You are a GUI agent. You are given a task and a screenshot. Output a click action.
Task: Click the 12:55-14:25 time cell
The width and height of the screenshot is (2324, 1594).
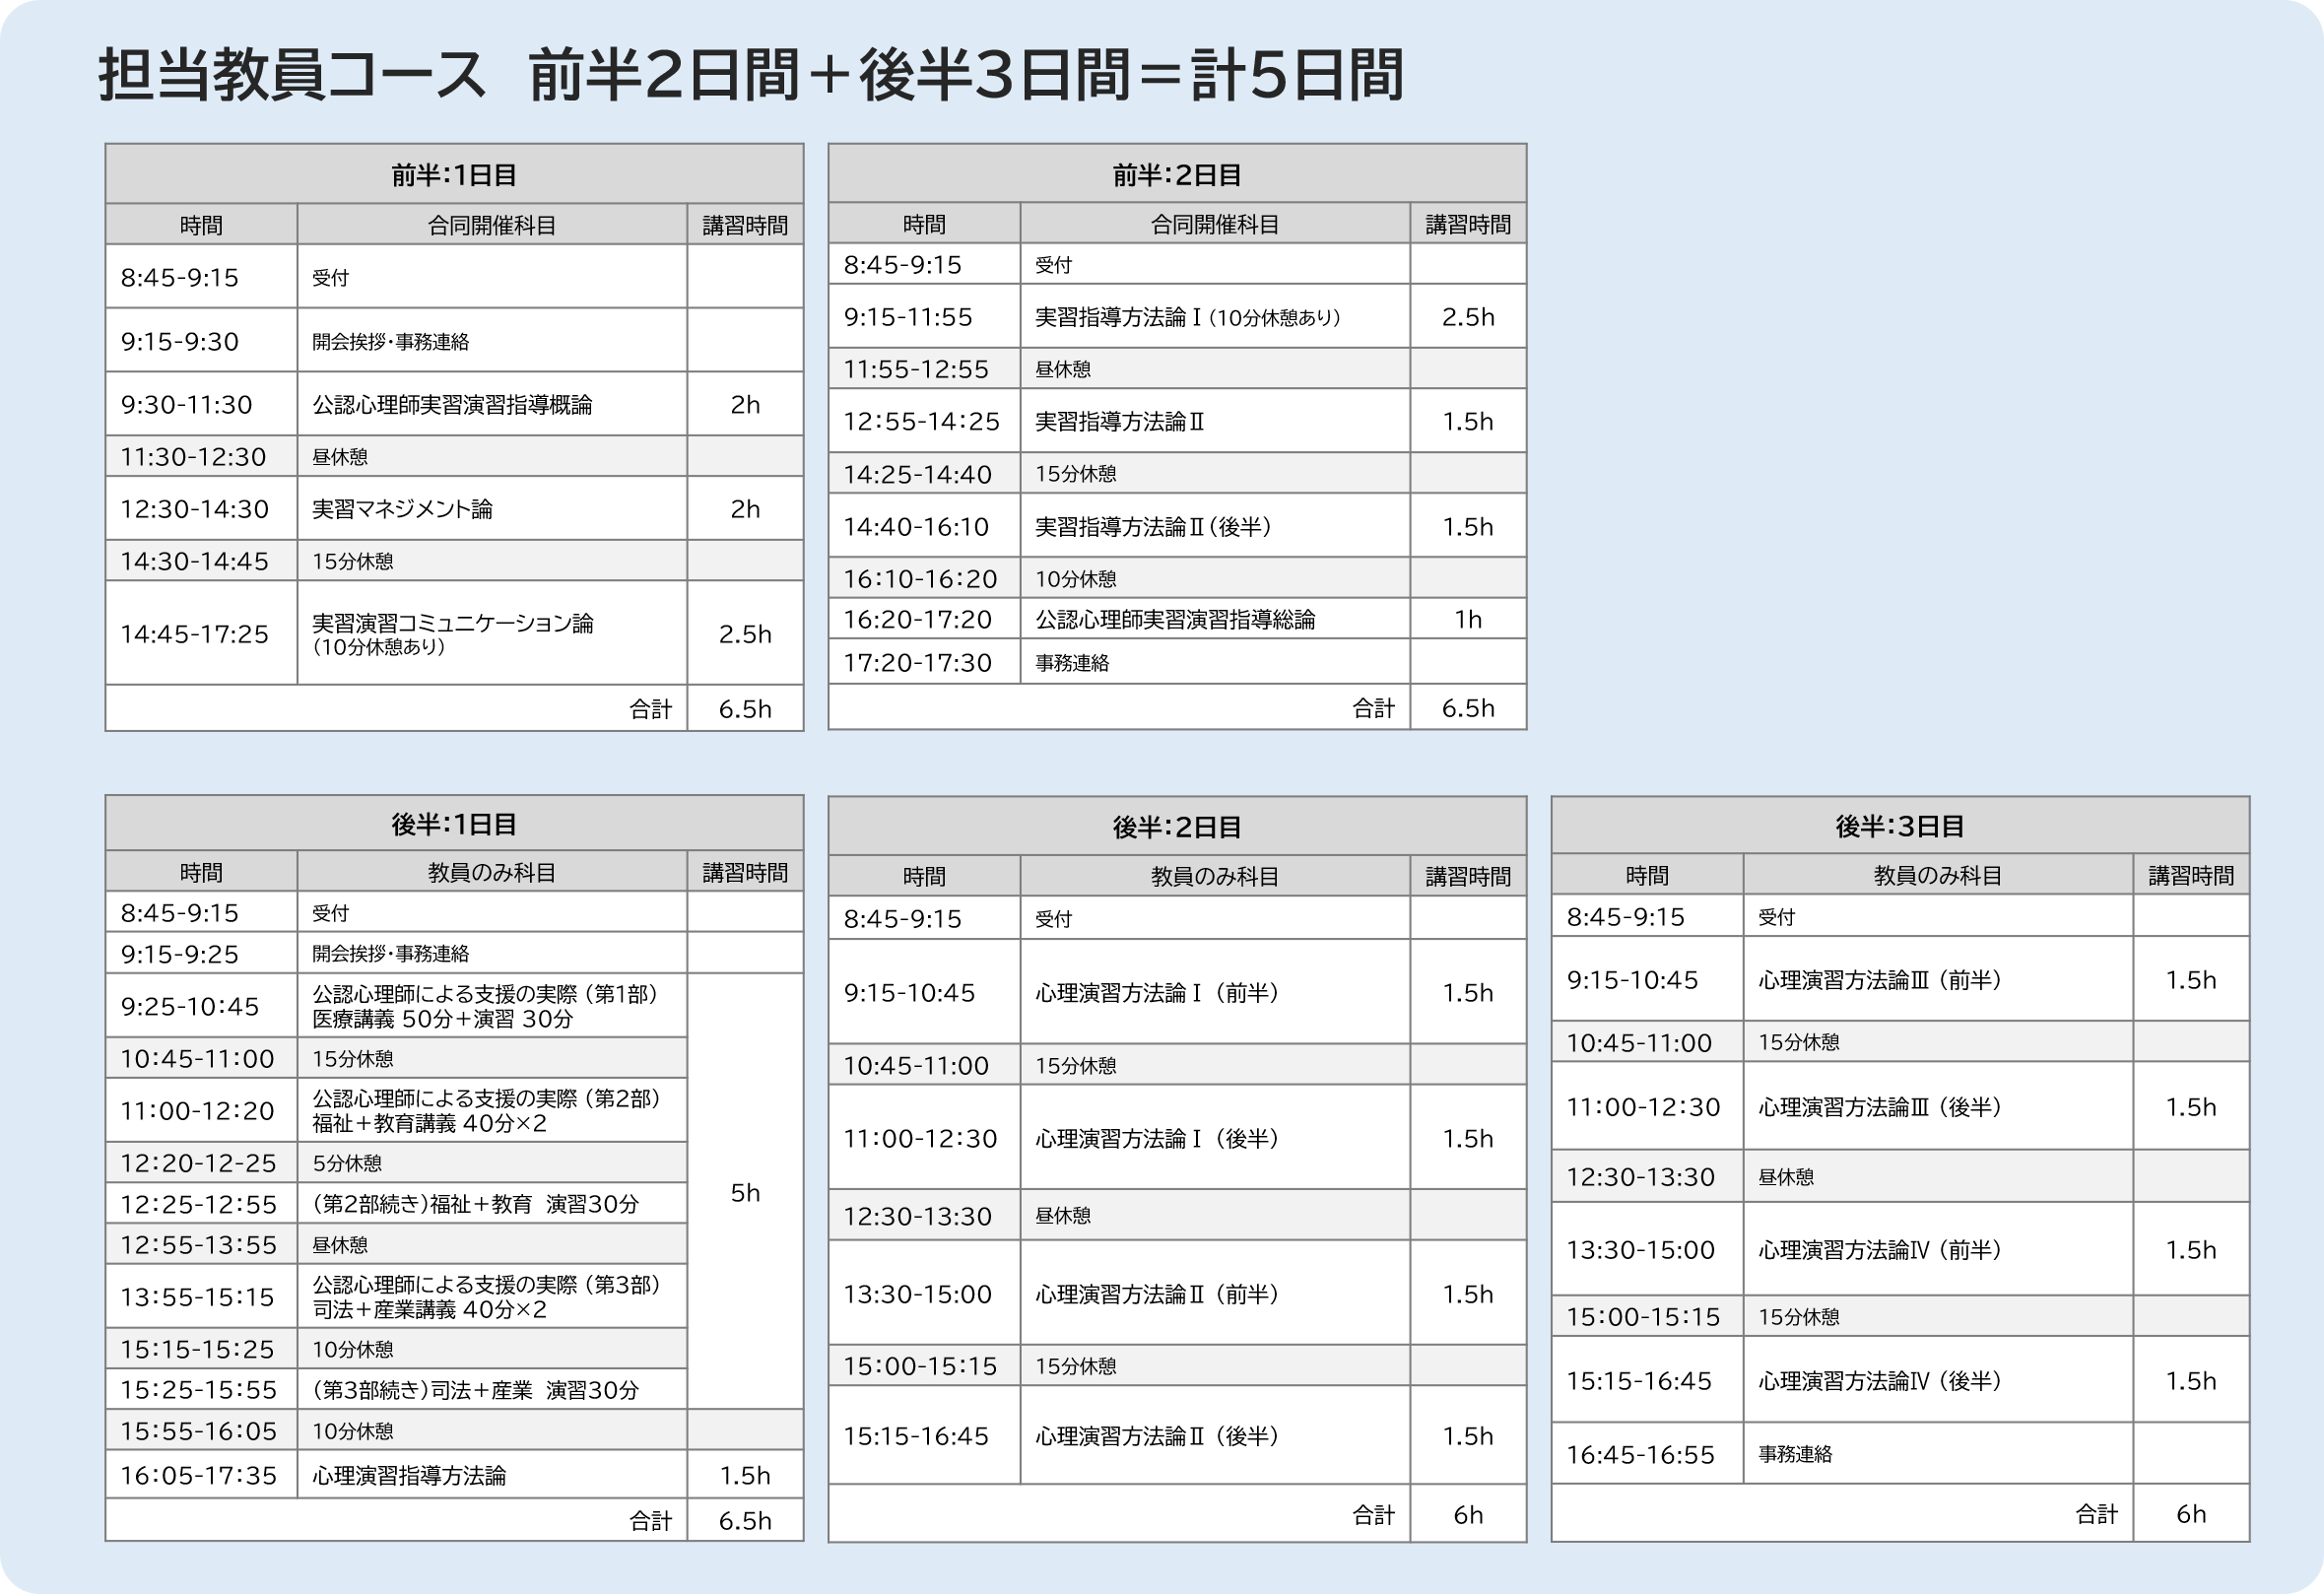point(924,420)
